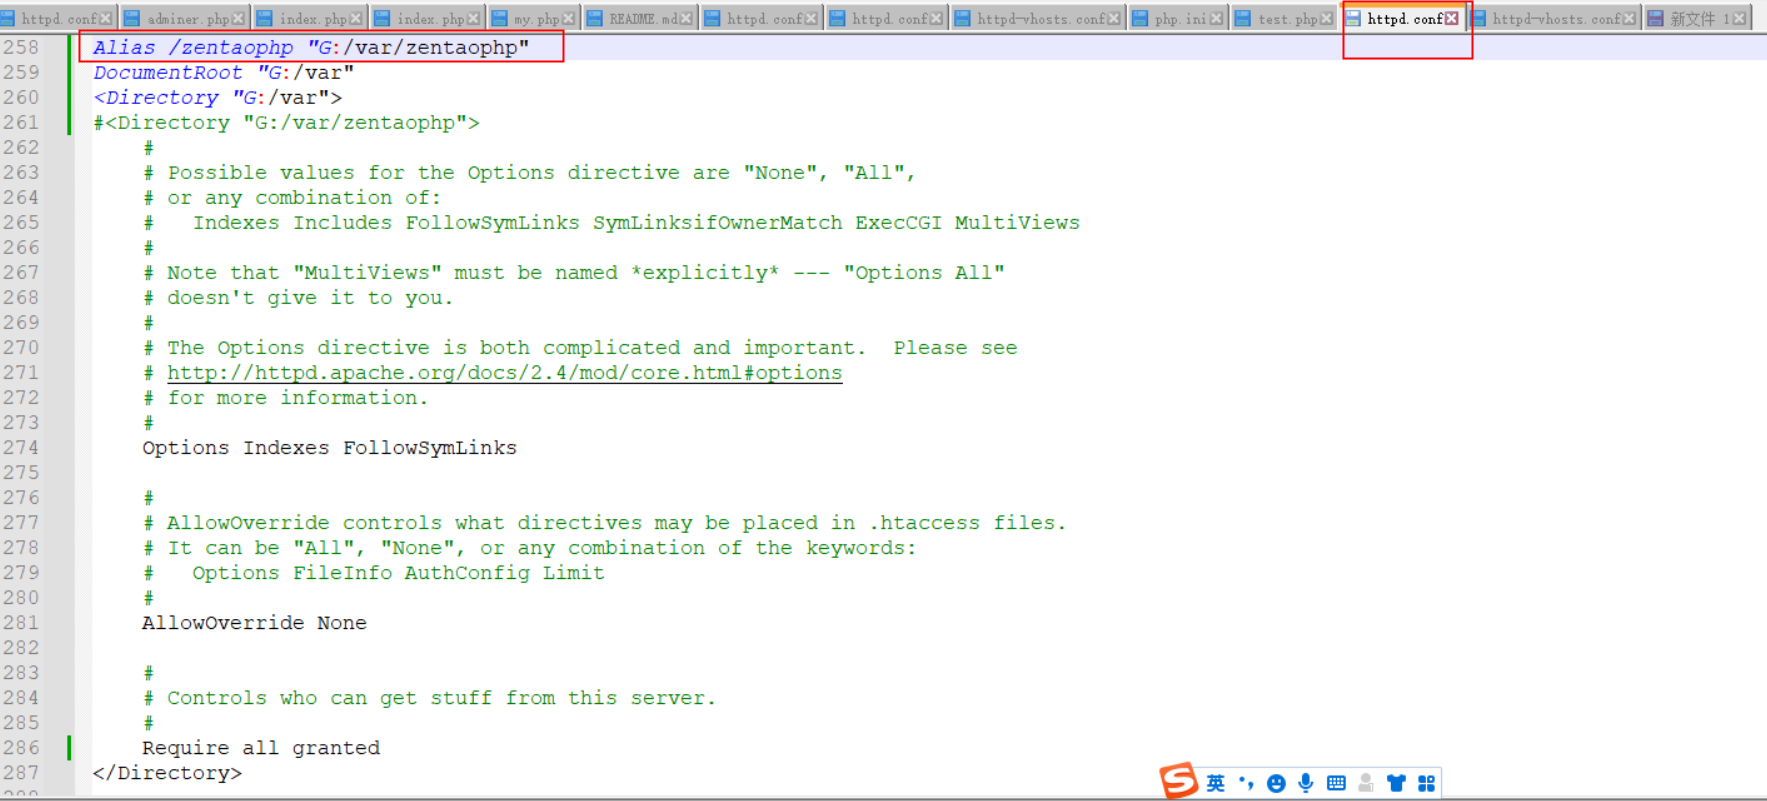Click the disk icon on the 新文件 1 tab
This screenshot has width=1767, height=801.
[x=1655, y=19]
